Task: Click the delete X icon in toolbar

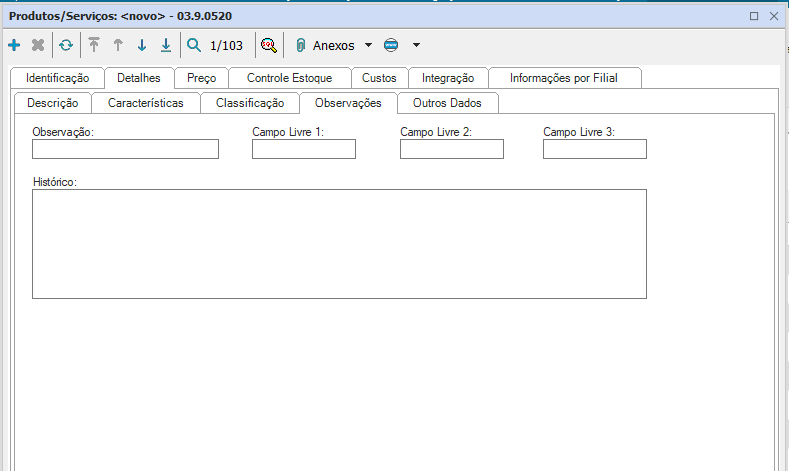Action: [x=38, y=45]
